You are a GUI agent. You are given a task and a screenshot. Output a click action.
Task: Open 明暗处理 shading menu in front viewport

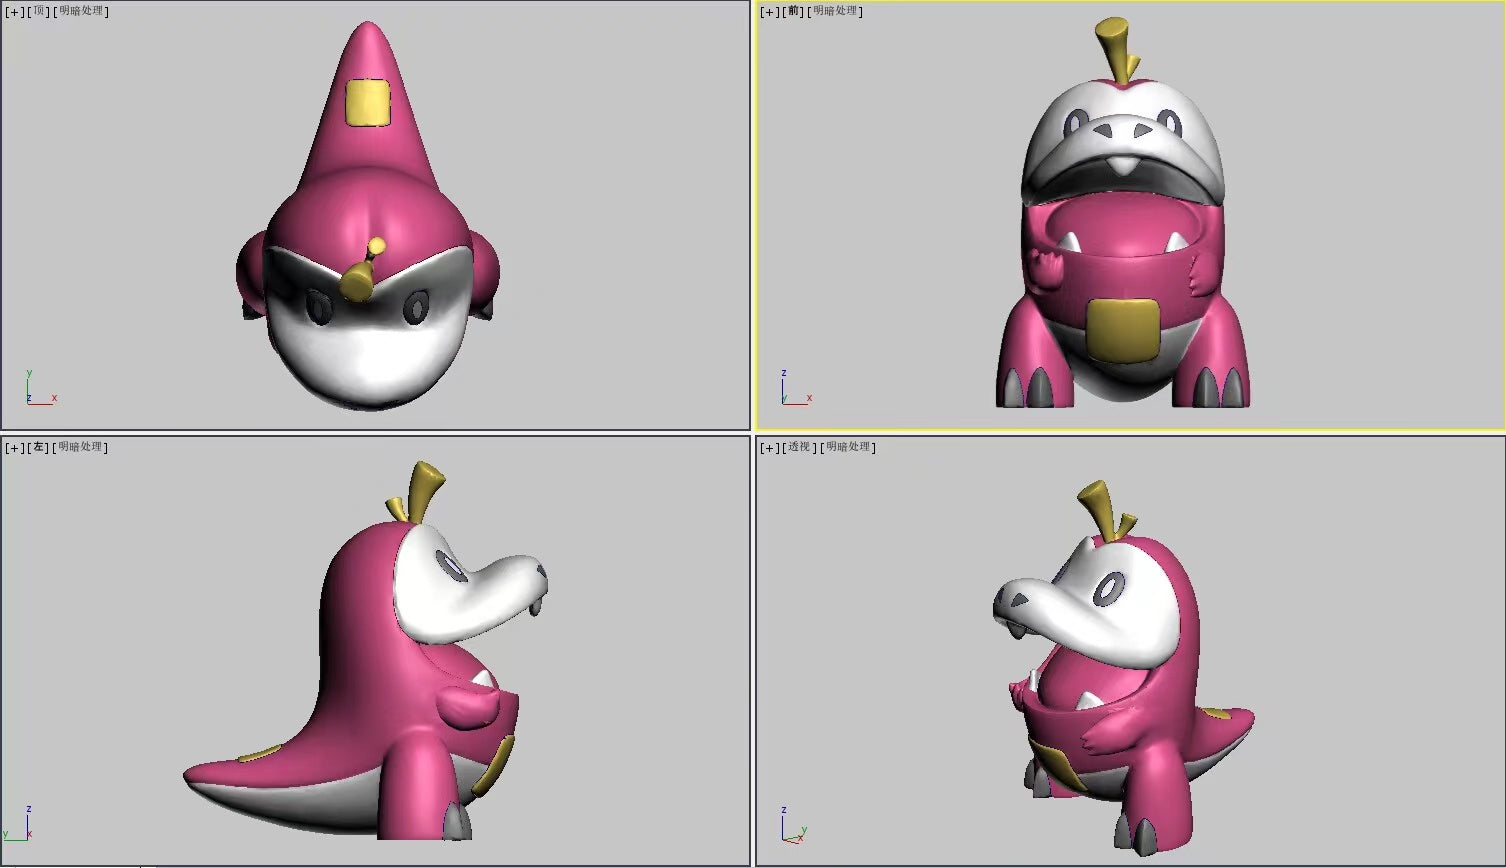coord(837,12)
